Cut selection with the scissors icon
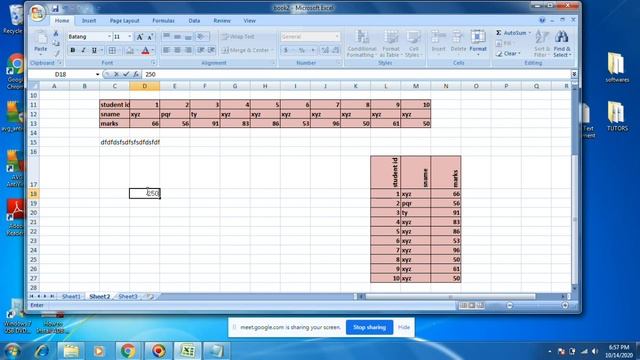The width and height of the screenshot is (640, 360). 56,33
